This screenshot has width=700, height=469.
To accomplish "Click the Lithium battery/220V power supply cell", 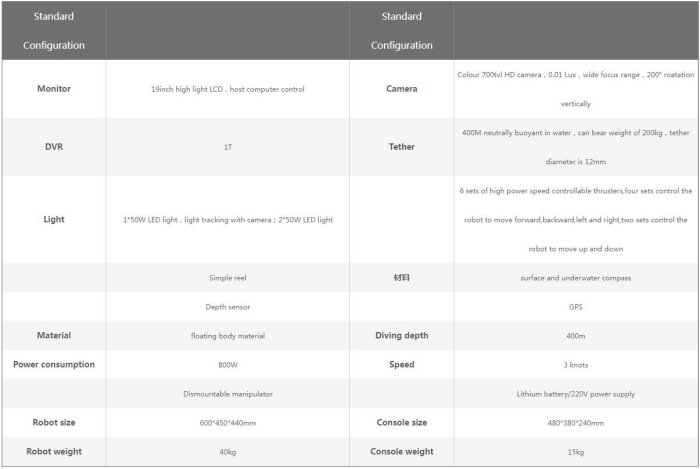I will coord(575,394).
